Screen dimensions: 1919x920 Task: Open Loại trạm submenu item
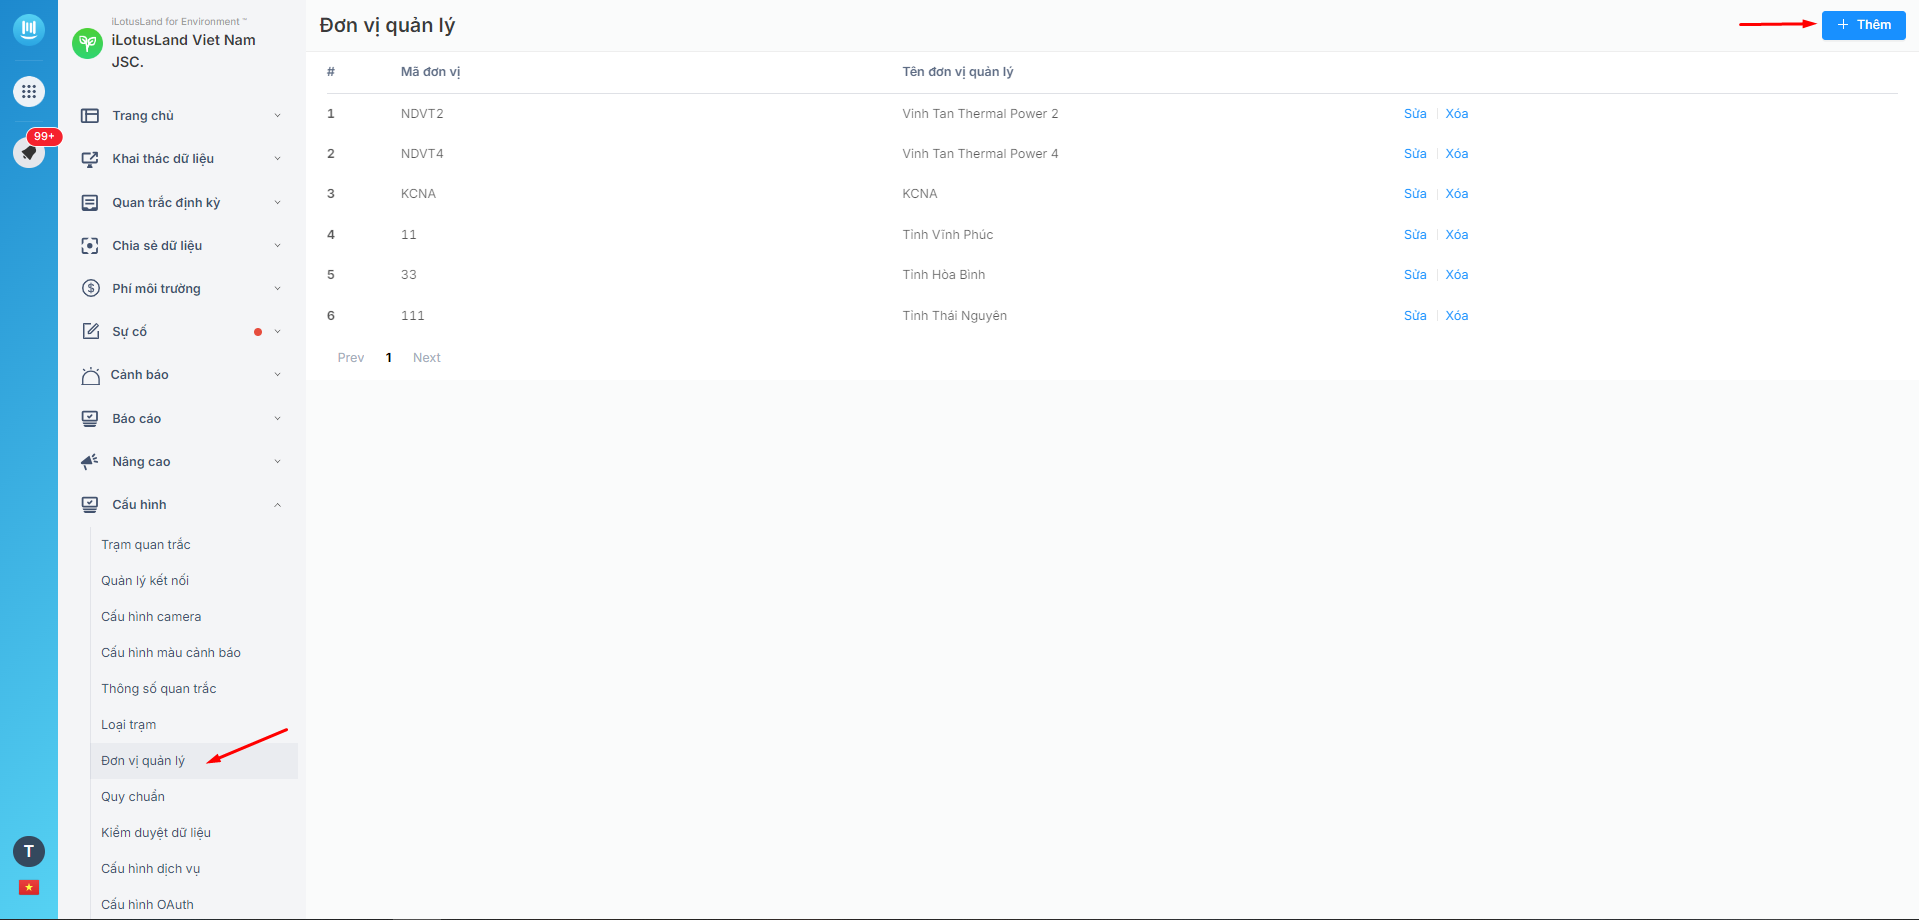pyautogui.click(x=129, y=725)
